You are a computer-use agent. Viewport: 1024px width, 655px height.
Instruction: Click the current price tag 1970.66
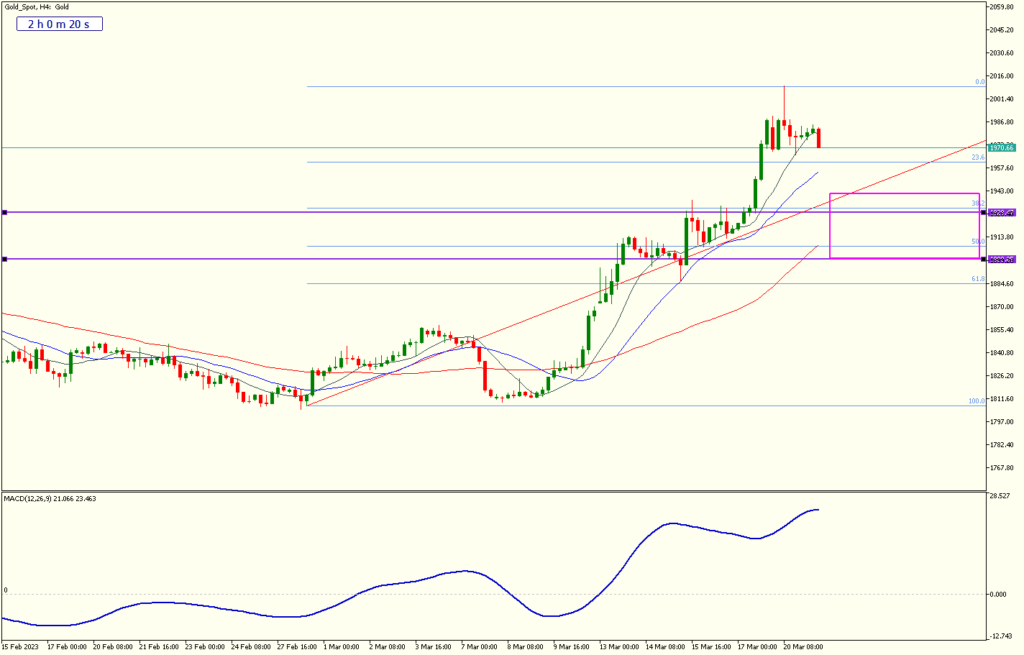pyautogui.click(x=1002, y=148)
